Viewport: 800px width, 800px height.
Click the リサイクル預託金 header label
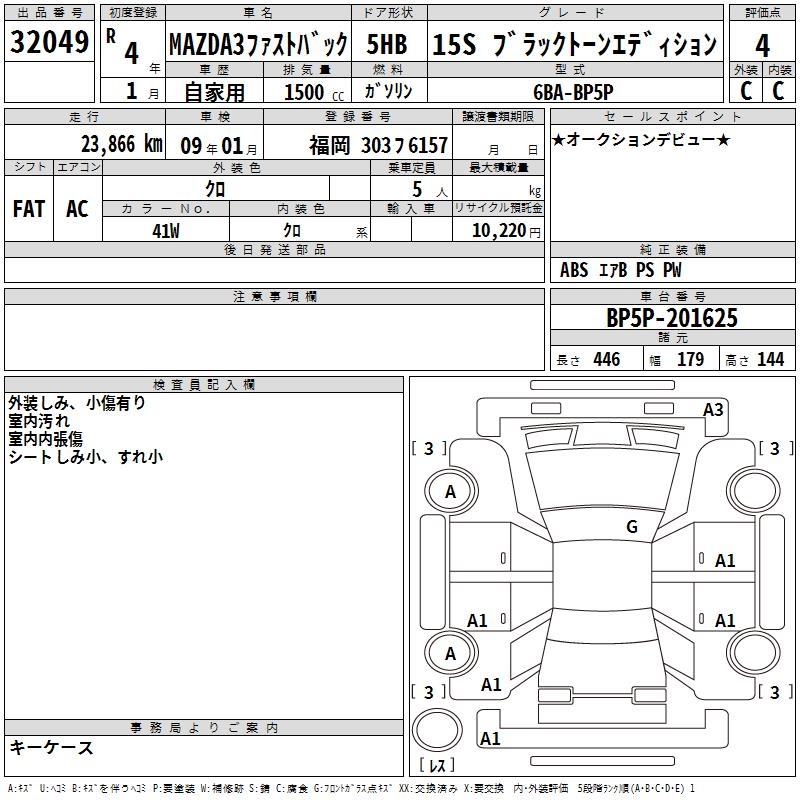coord(498,208)
